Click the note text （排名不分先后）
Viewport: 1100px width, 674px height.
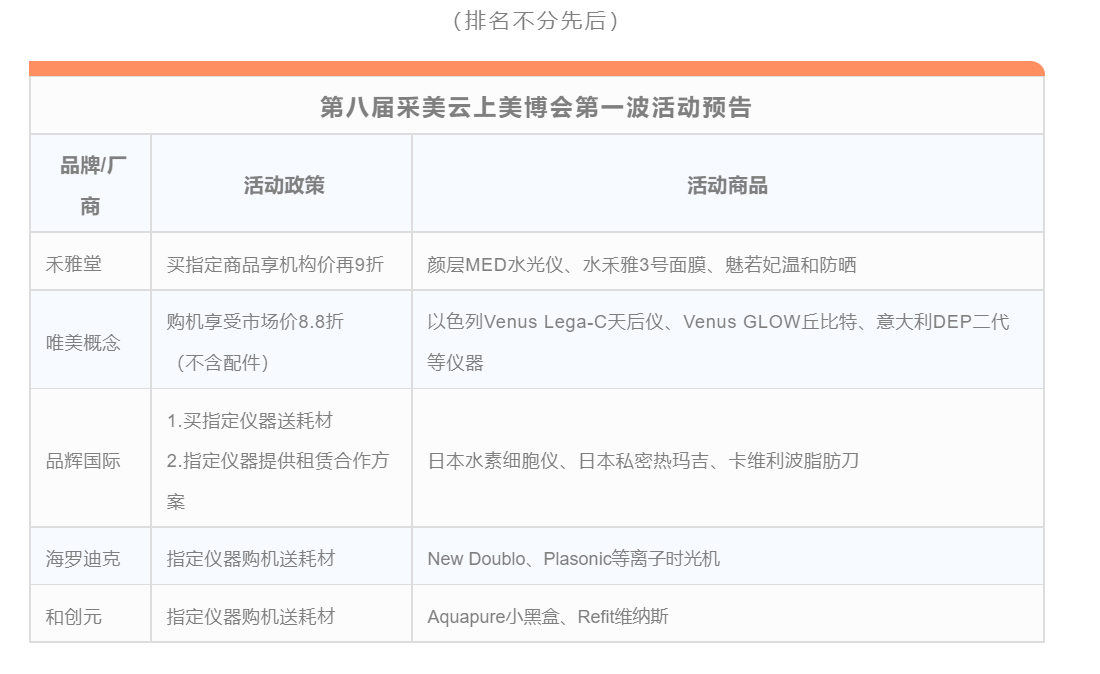coord(536,21)
